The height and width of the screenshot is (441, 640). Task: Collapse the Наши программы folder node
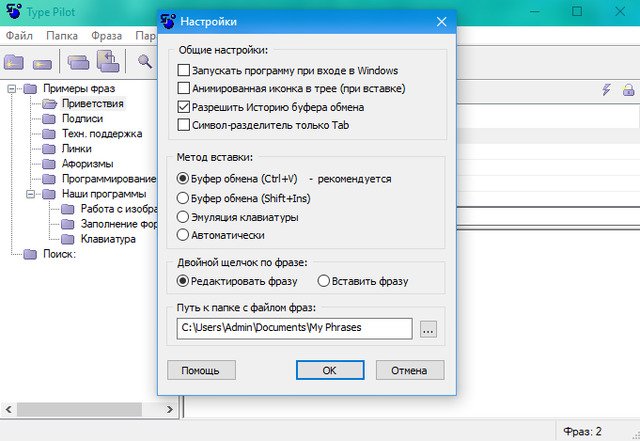33,194
